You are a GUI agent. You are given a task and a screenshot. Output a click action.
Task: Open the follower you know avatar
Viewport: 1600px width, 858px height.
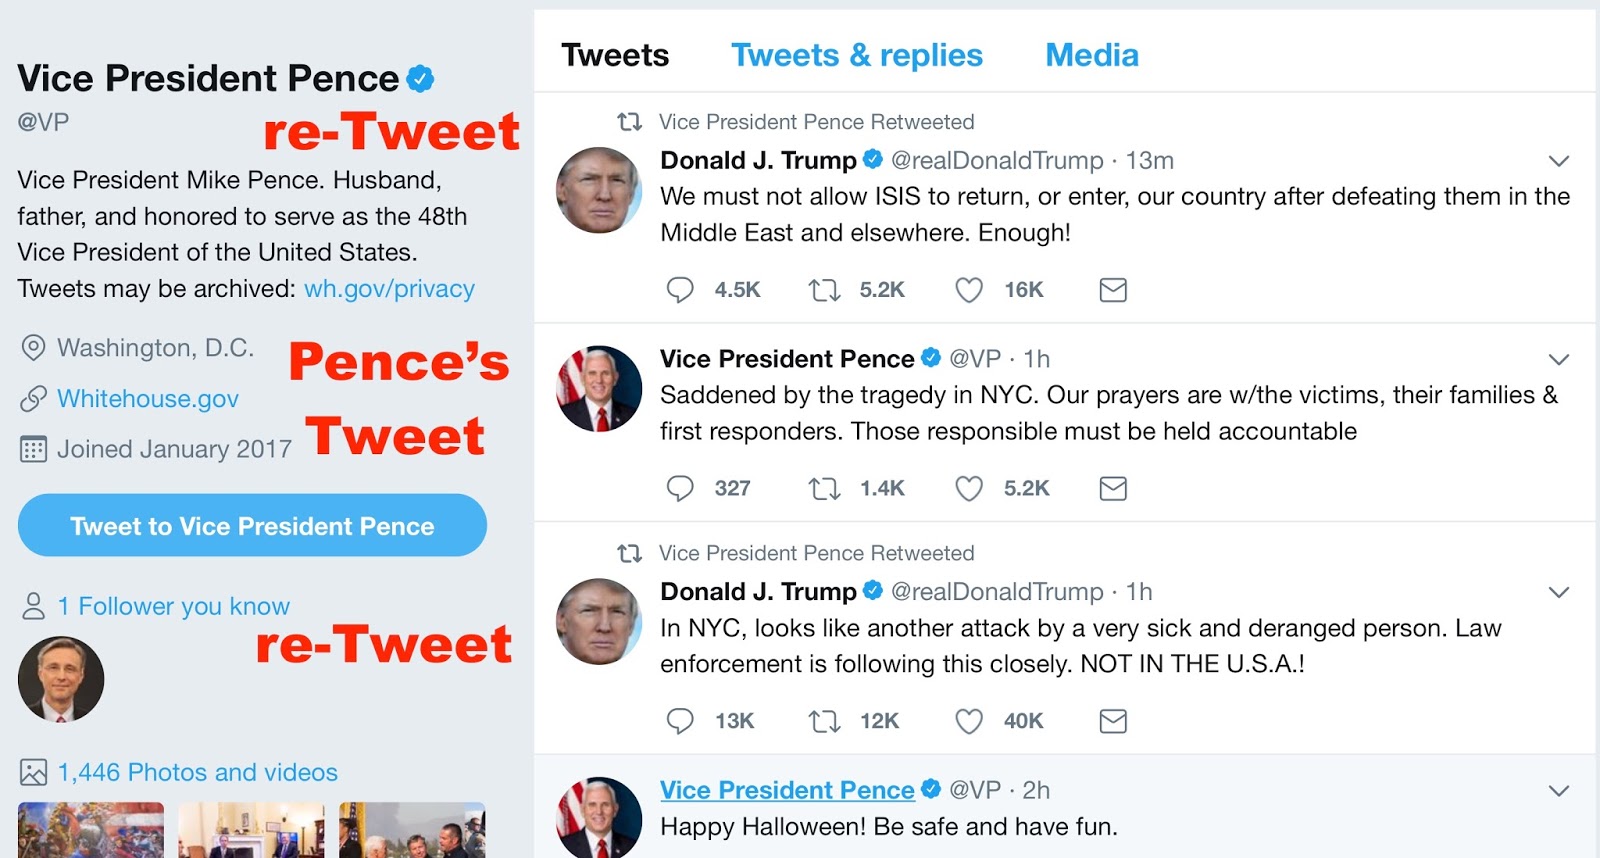[61, 680]
